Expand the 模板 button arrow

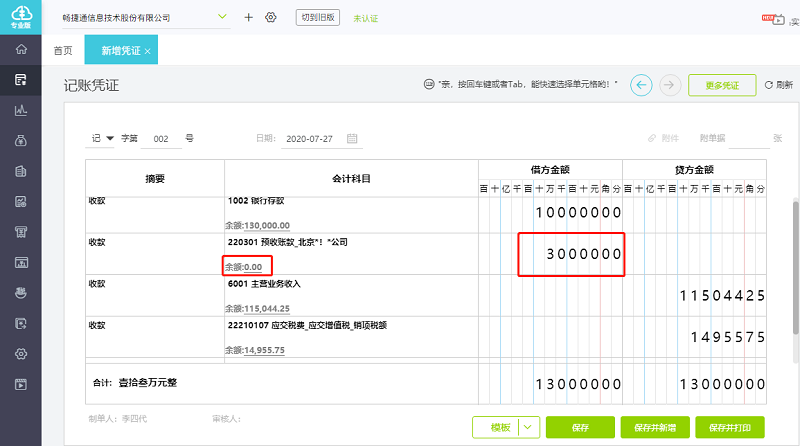(528, 427)
